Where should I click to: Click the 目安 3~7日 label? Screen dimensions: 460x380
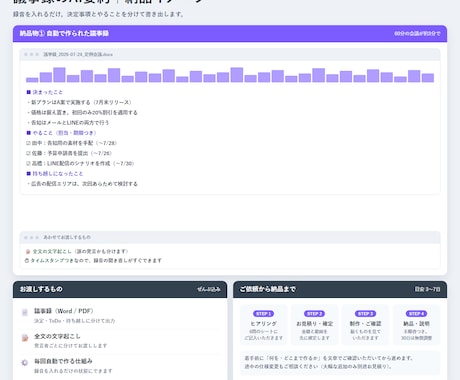click(x=427, y=289)
